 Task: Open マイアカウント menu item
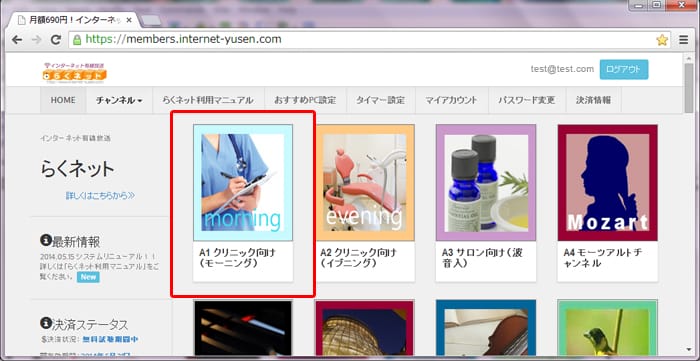coord(451,100)
